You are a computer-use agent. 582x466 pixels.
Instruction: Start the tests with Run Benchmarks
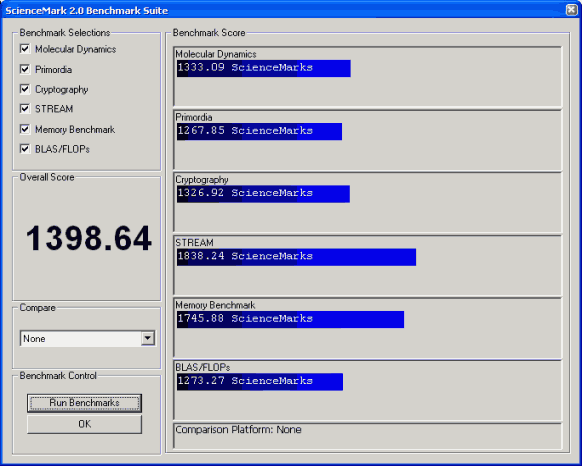[84, 403]
